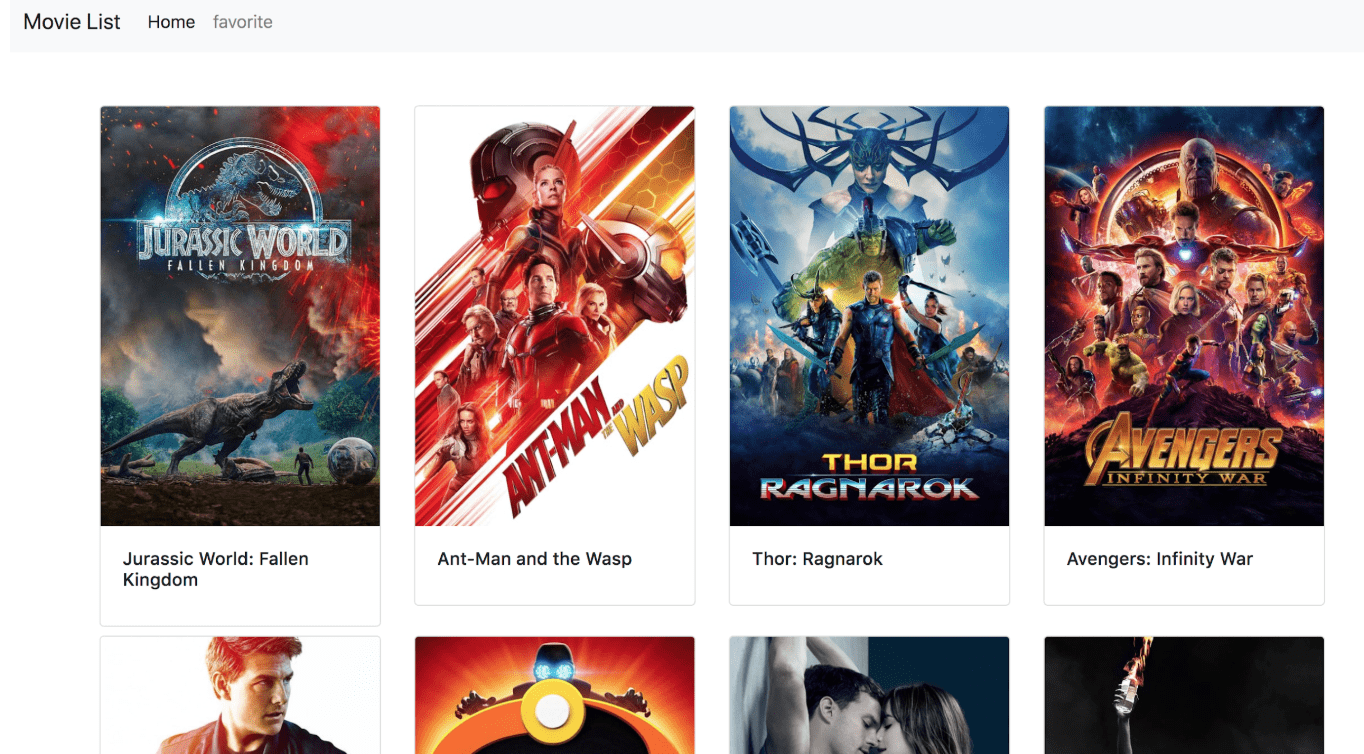1364x754 pixels.
Task: Click the title text Jurassic World: Fallen Kingdom
Action: [x=216, y=569]
